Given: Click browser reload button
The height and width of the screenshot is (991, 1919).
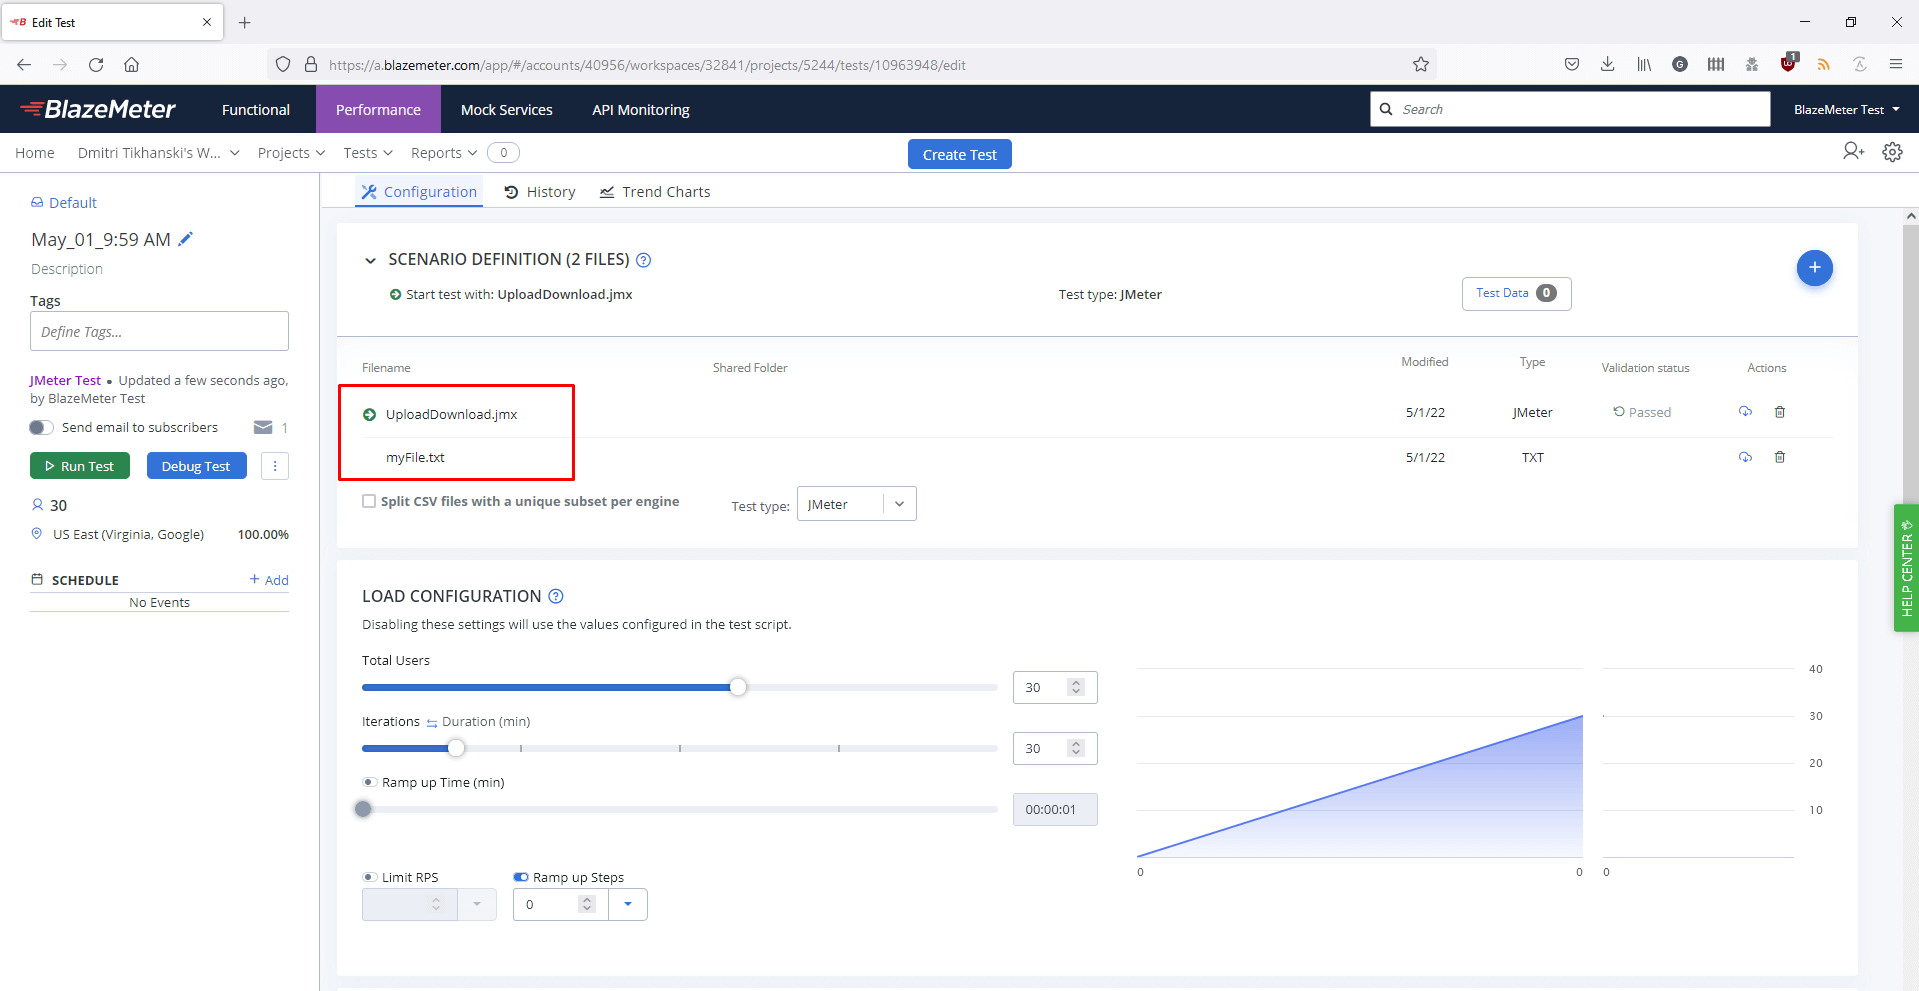Looking at the screenshot, I should pyautogui.click(x=96, y=65).
